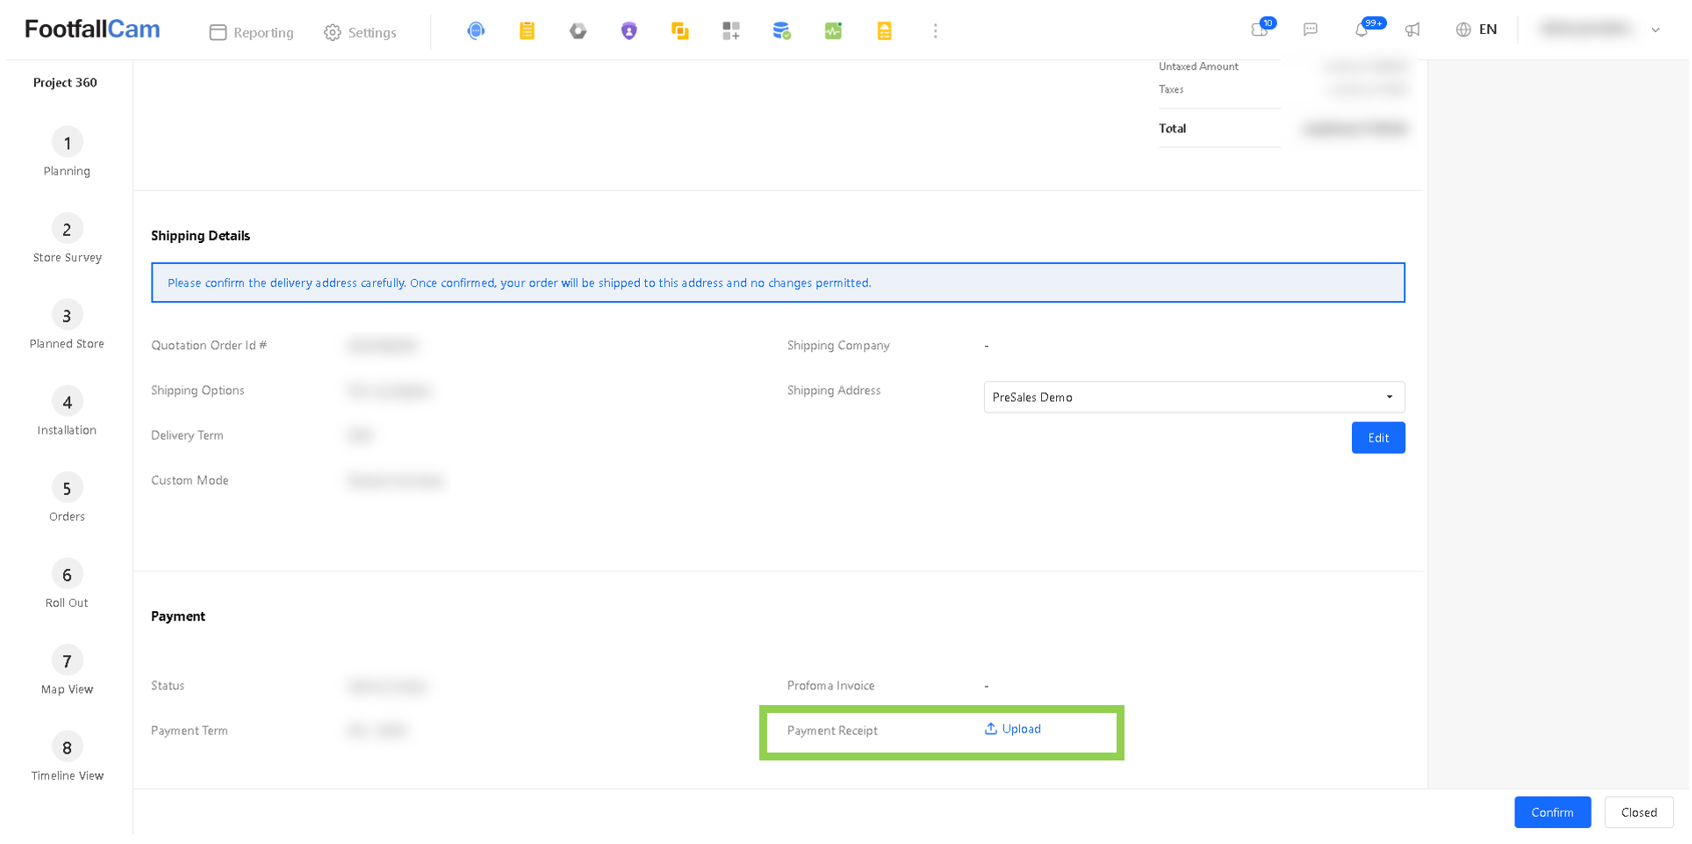Click the Custom Mode label
This screenshot has width=1692, height=844.
[x=190, y=481]
